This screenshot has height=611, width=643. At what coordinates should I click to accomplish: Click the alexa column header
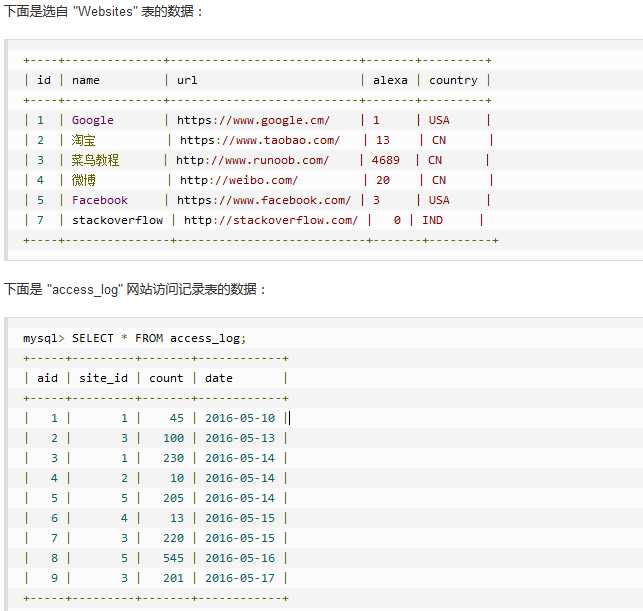(390, 80)
